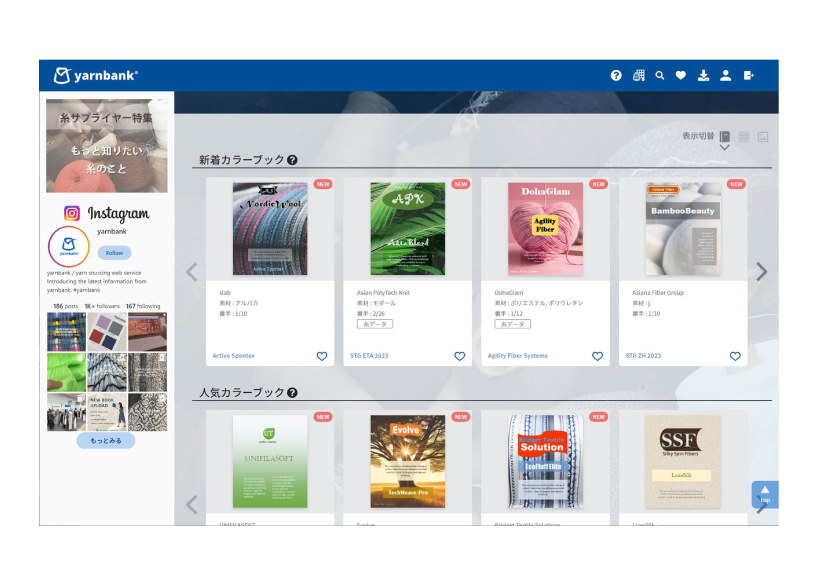Switch to grid display view
Screen dimensions: 818x586
(x=744, y=136)
